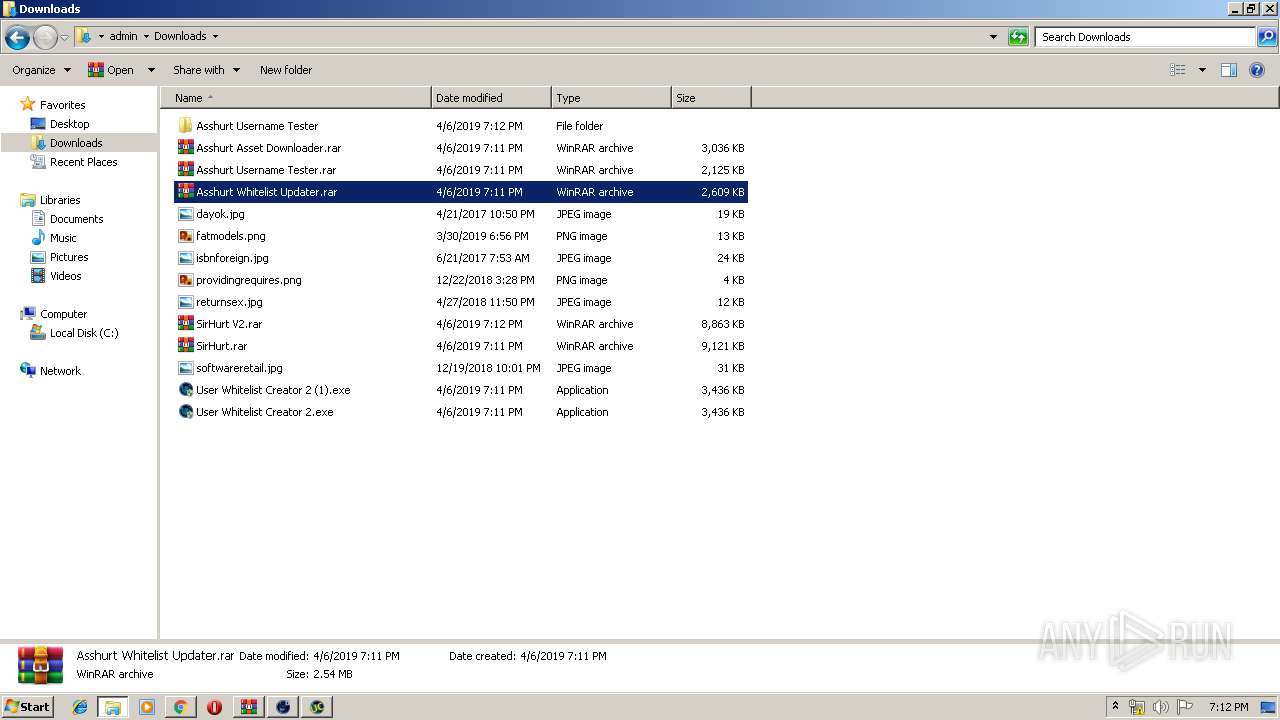Select the fatmodels.png image icon
Screen dimensions: 1280x720
click(x=185, y=236)
